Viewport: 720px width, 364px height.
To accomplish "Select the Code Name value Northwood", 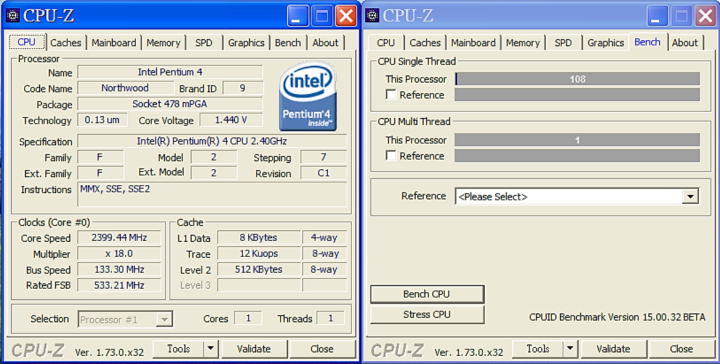I will click(125, 88).
